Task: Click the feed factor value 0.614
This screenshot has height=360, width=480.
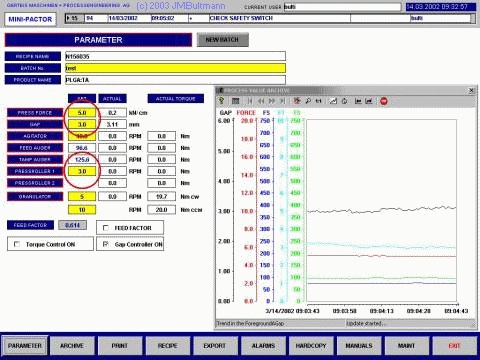Action: click(x=73, y=225)
